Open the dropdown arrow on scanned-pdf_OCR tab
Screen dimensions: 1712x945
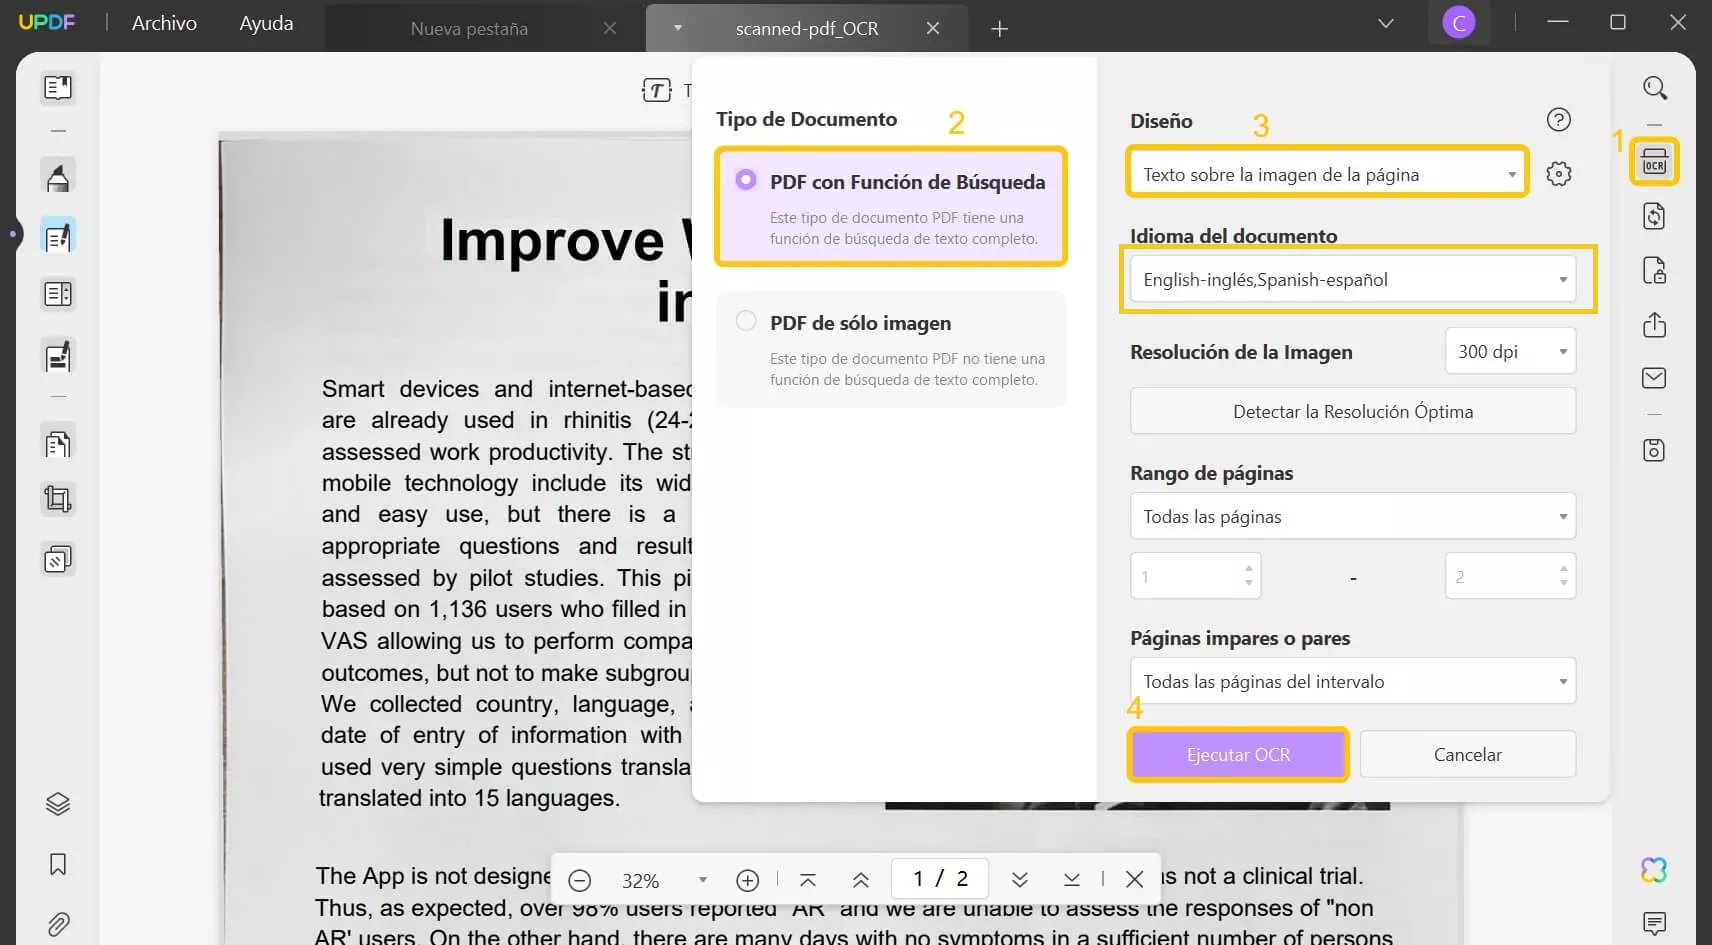[x=678, y=28]
